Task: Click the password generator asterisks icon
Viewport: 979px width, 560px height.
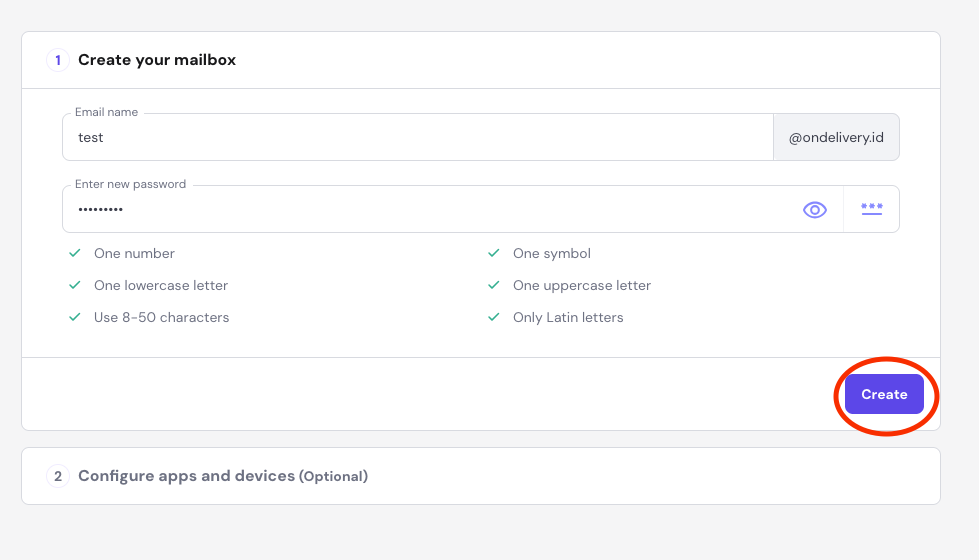Action: pos(871,210)
